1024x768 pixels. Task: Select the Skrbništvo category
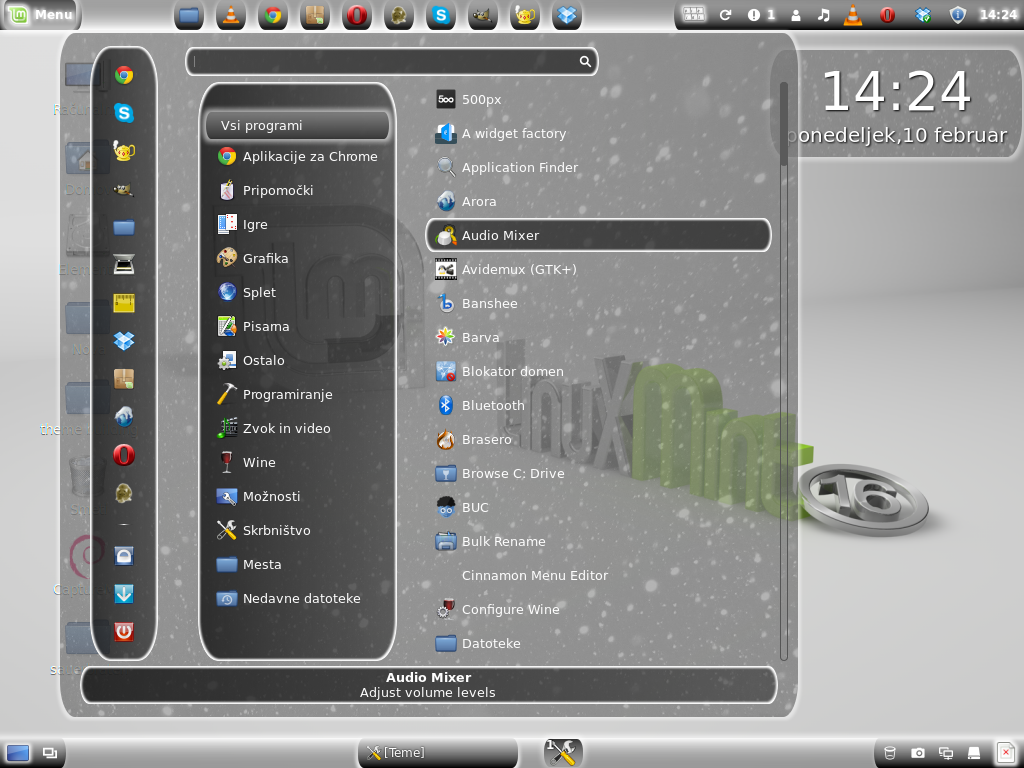click(x=298, y=530)
